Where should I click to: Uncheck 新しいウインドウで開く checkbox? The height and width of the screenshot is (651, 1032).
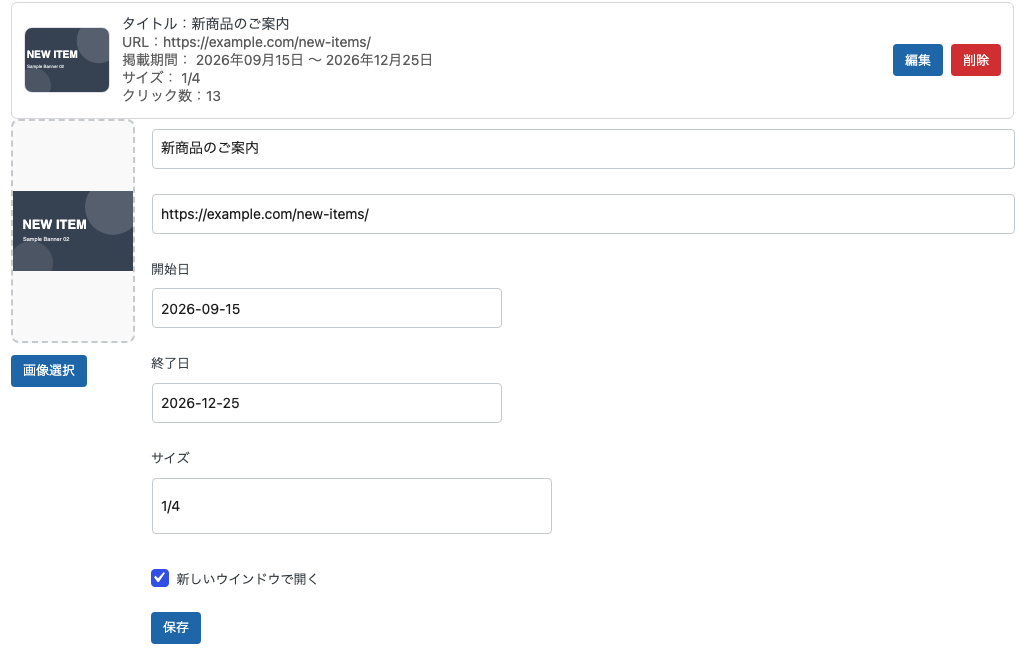[160, 578]
